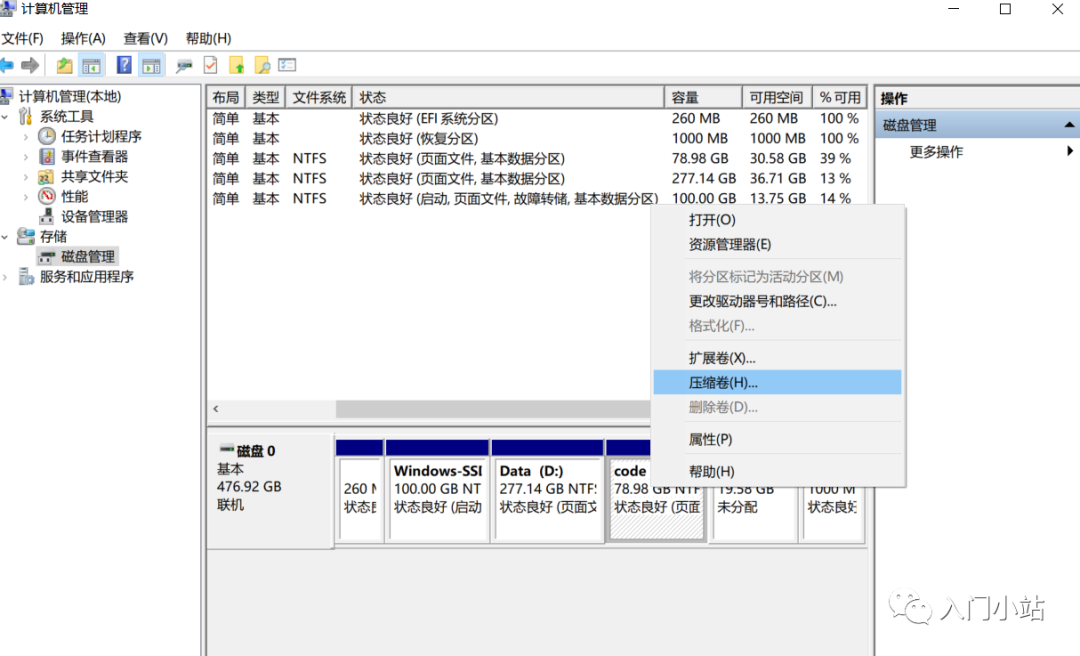Choose 属性(P) in context menu
1080x656 pixels.
[777, 440]
